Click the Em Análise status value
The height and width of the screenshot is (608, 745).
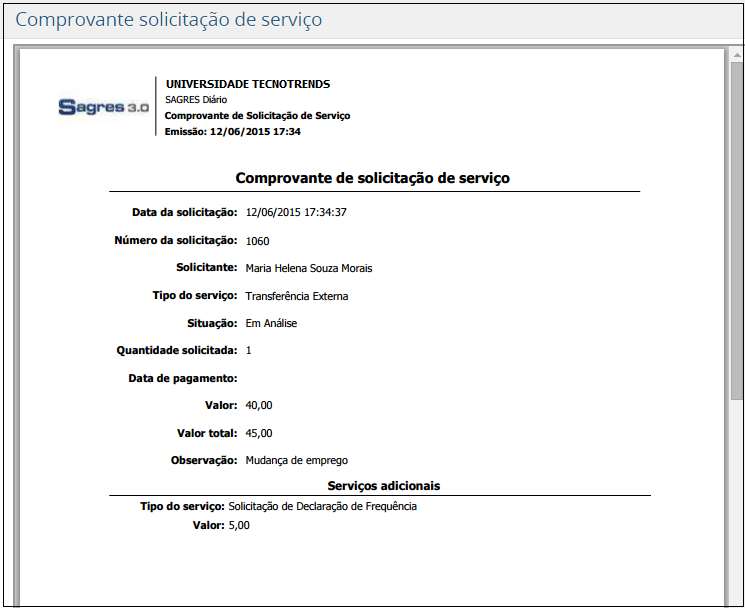pyautogui.click(x=271, y=323)
